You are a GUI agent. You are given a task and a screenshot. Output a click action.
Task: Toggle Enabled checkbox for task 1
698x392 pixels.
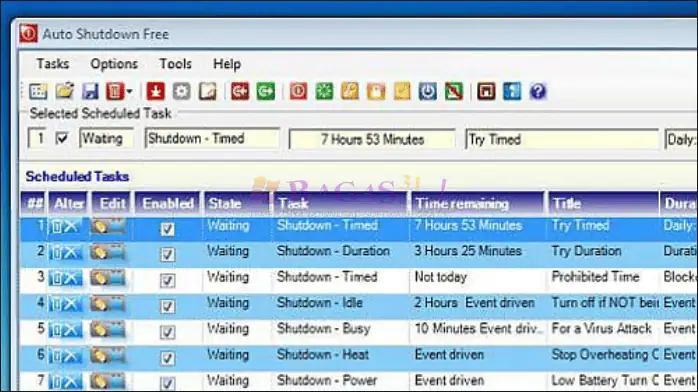tap(167, 229)
